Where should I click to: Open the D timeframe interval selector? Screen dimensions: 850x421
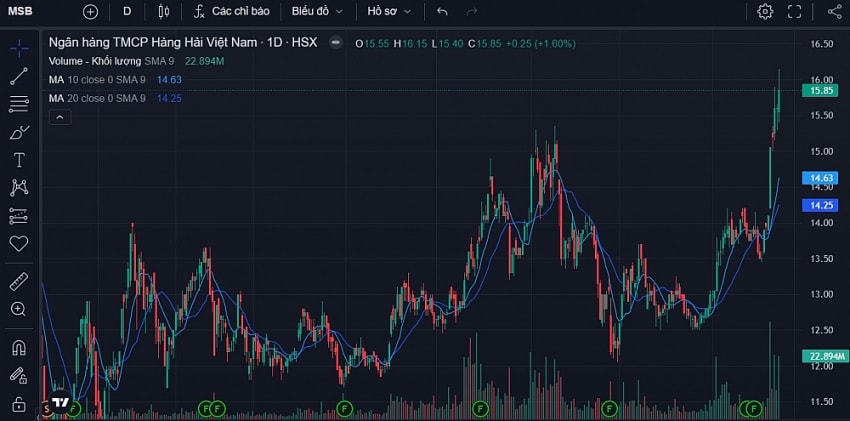(127, 11)
